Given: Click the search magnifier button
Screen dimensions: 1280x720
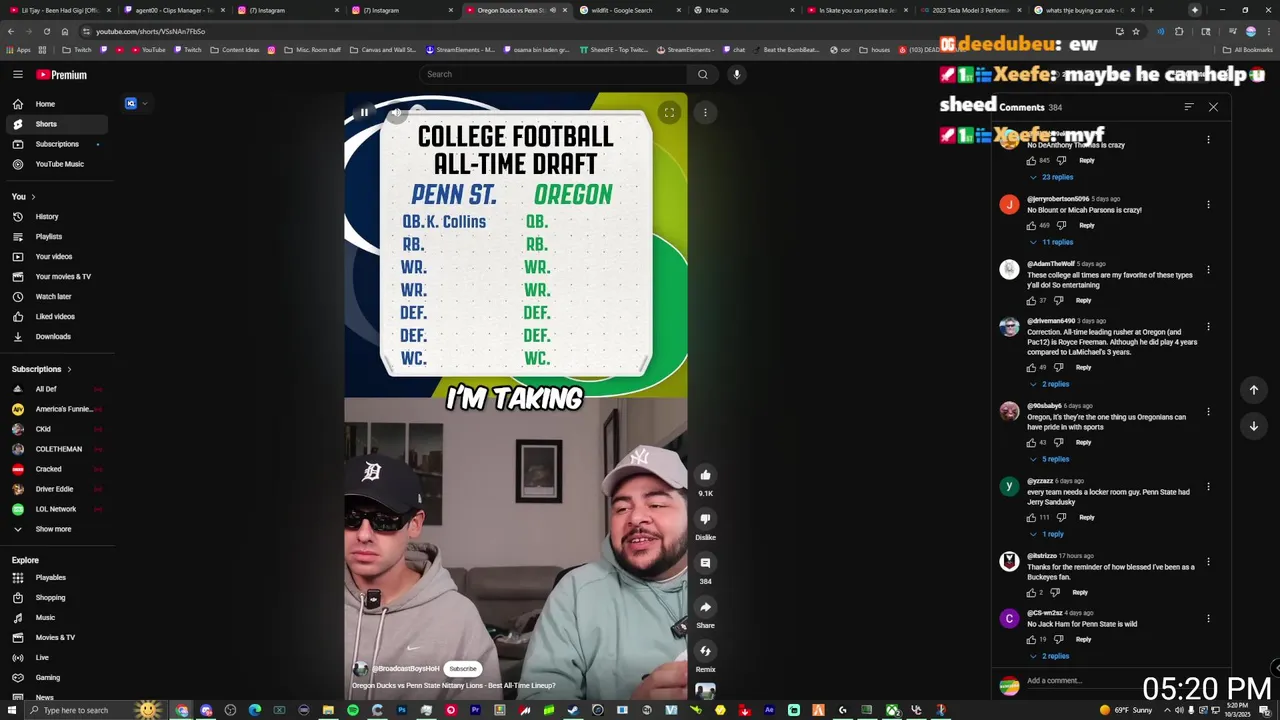Looking at the screenshot, I should click(703, 74).
